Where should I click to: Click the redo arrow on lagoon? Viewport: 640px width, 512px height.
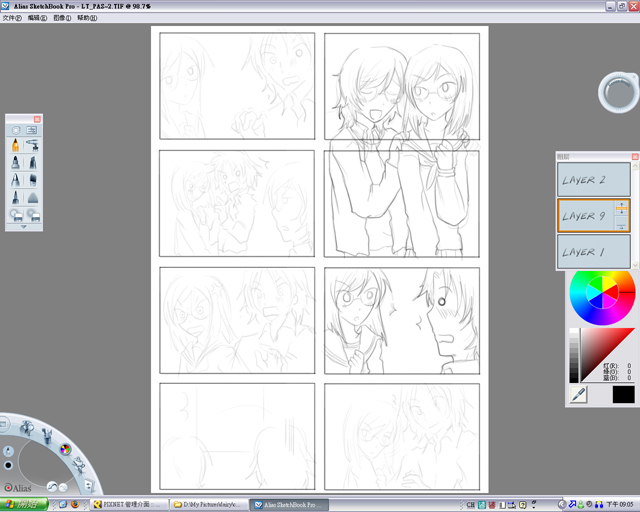(x=63, y=487)
